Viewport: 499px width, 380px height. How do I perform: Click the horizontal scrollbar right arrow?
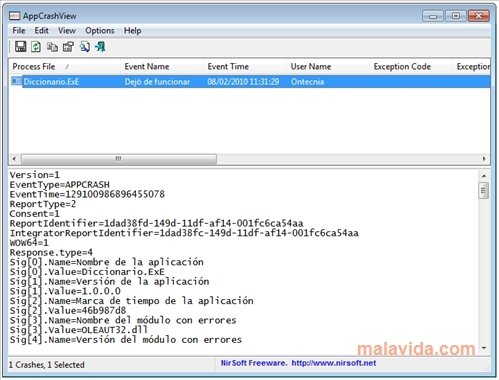tap(484, 159)
